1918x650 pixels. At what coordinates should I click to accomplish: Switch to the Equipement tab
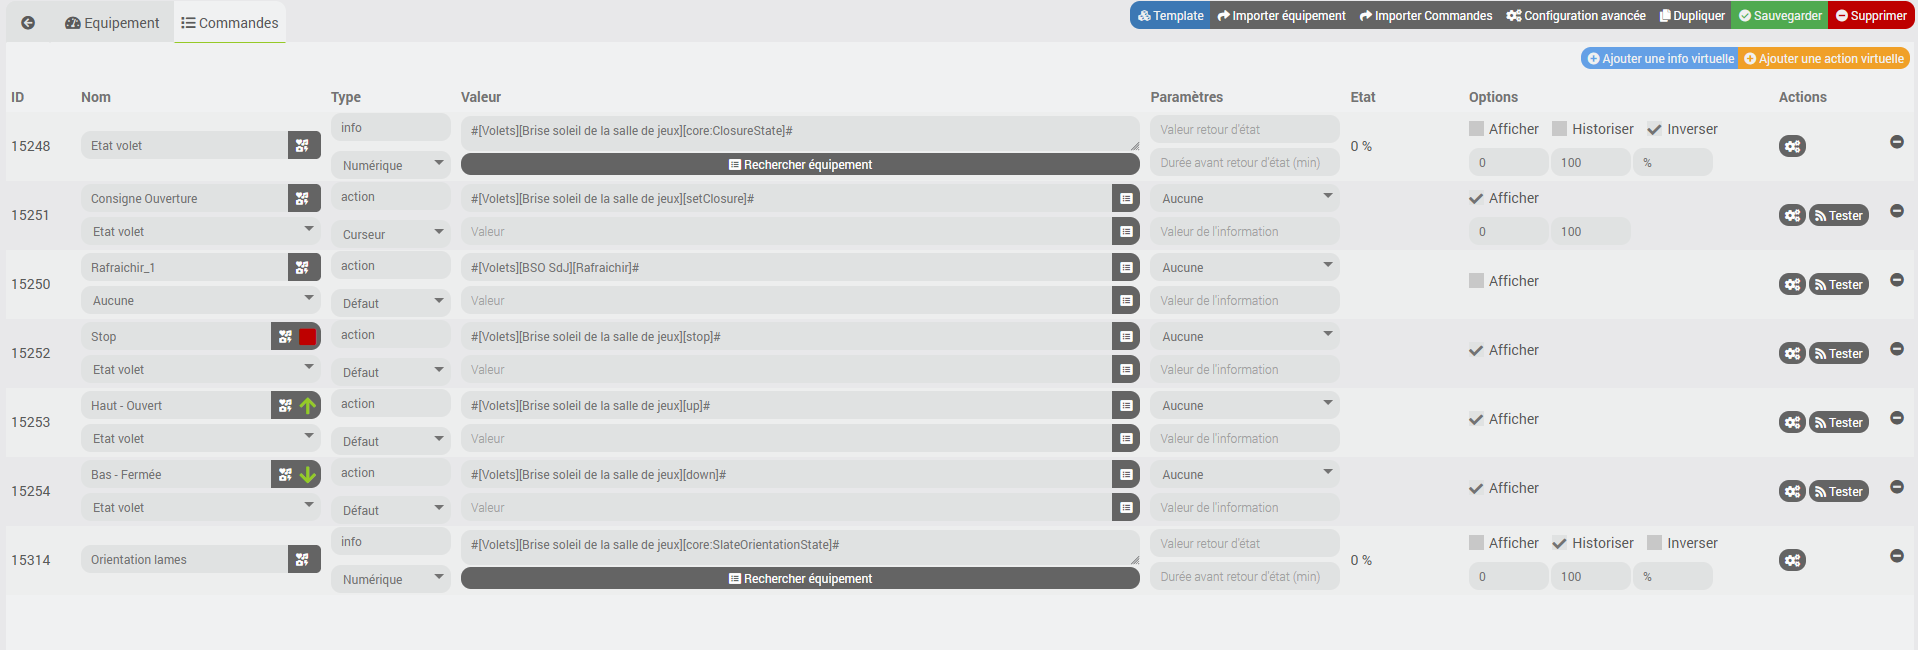pos(112,23)
